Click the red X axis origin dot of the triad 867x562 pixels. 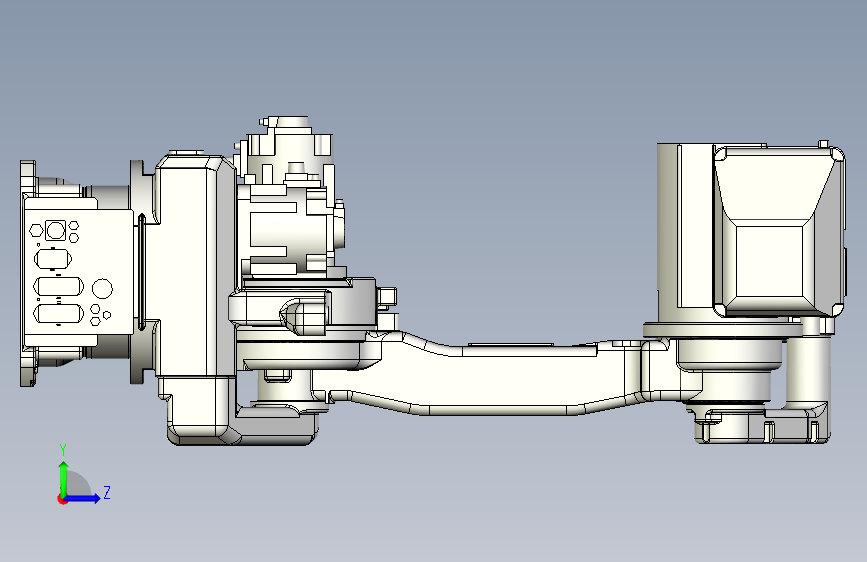click(61, 499)
